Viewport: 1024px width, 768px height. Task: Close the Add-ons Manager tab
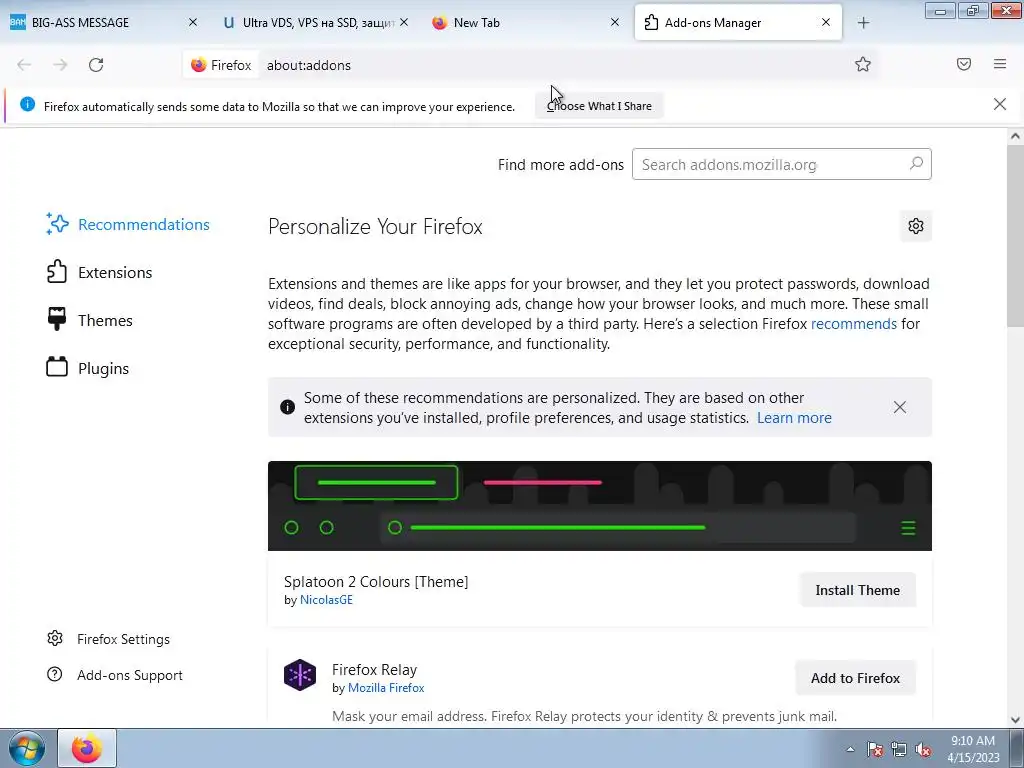pos(826,22)
